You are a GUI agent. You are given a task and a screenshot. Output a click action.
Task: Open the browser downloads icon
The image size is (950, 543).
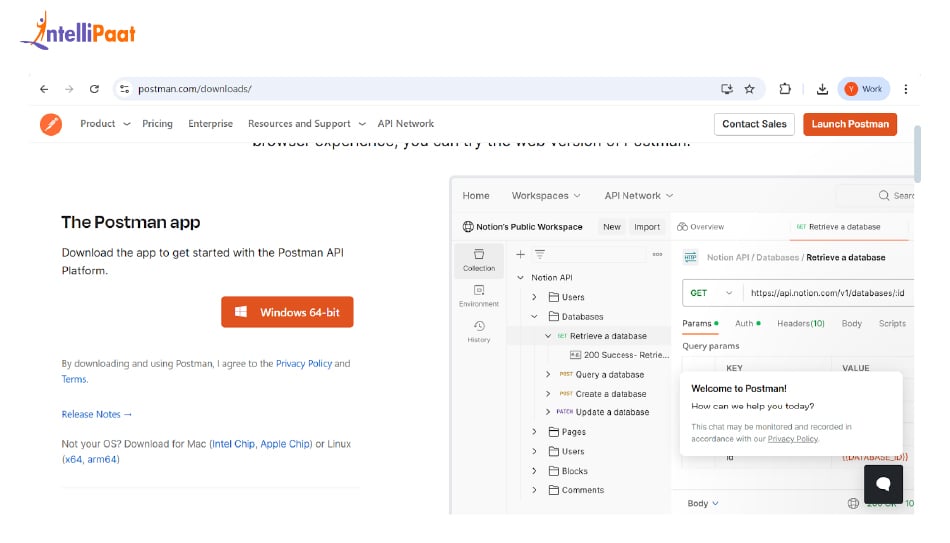[822, 89]
